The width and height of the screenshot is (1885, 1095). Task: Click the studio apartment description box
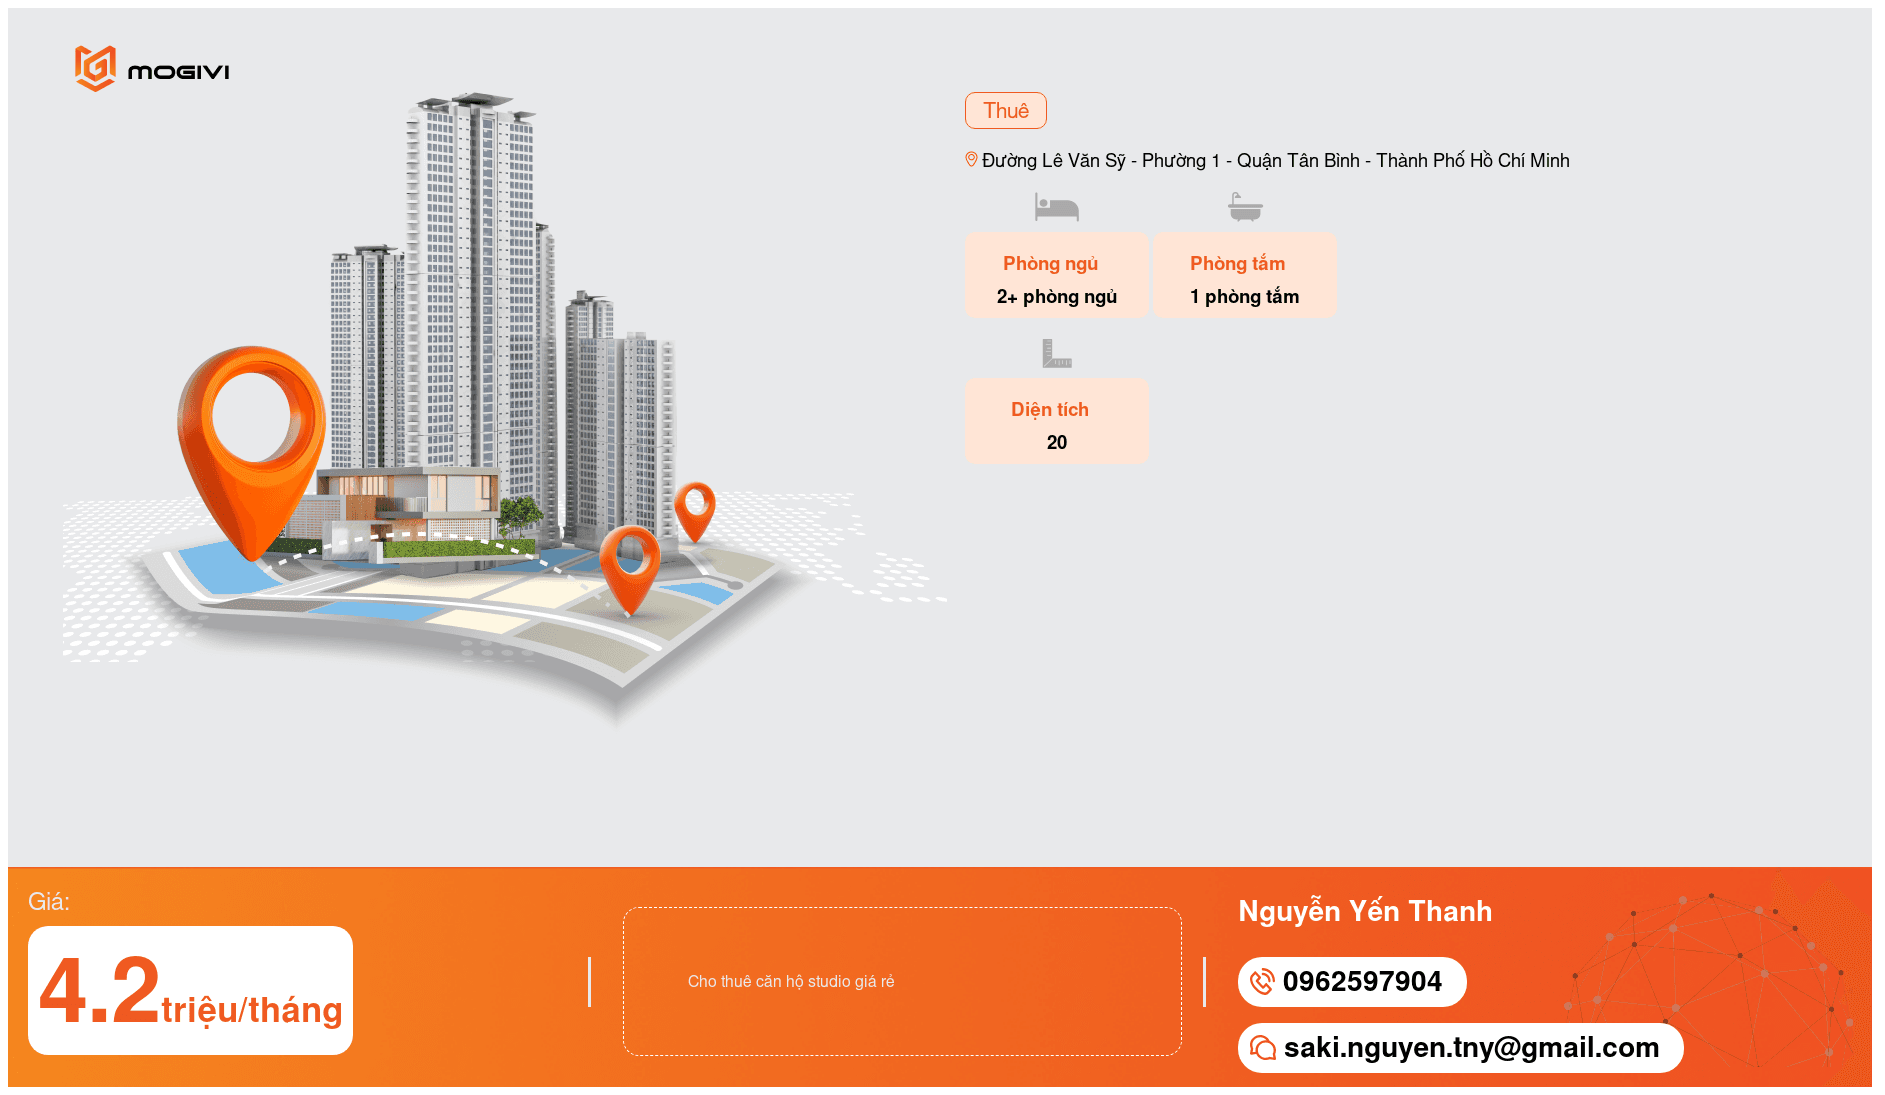pos(901,981)
